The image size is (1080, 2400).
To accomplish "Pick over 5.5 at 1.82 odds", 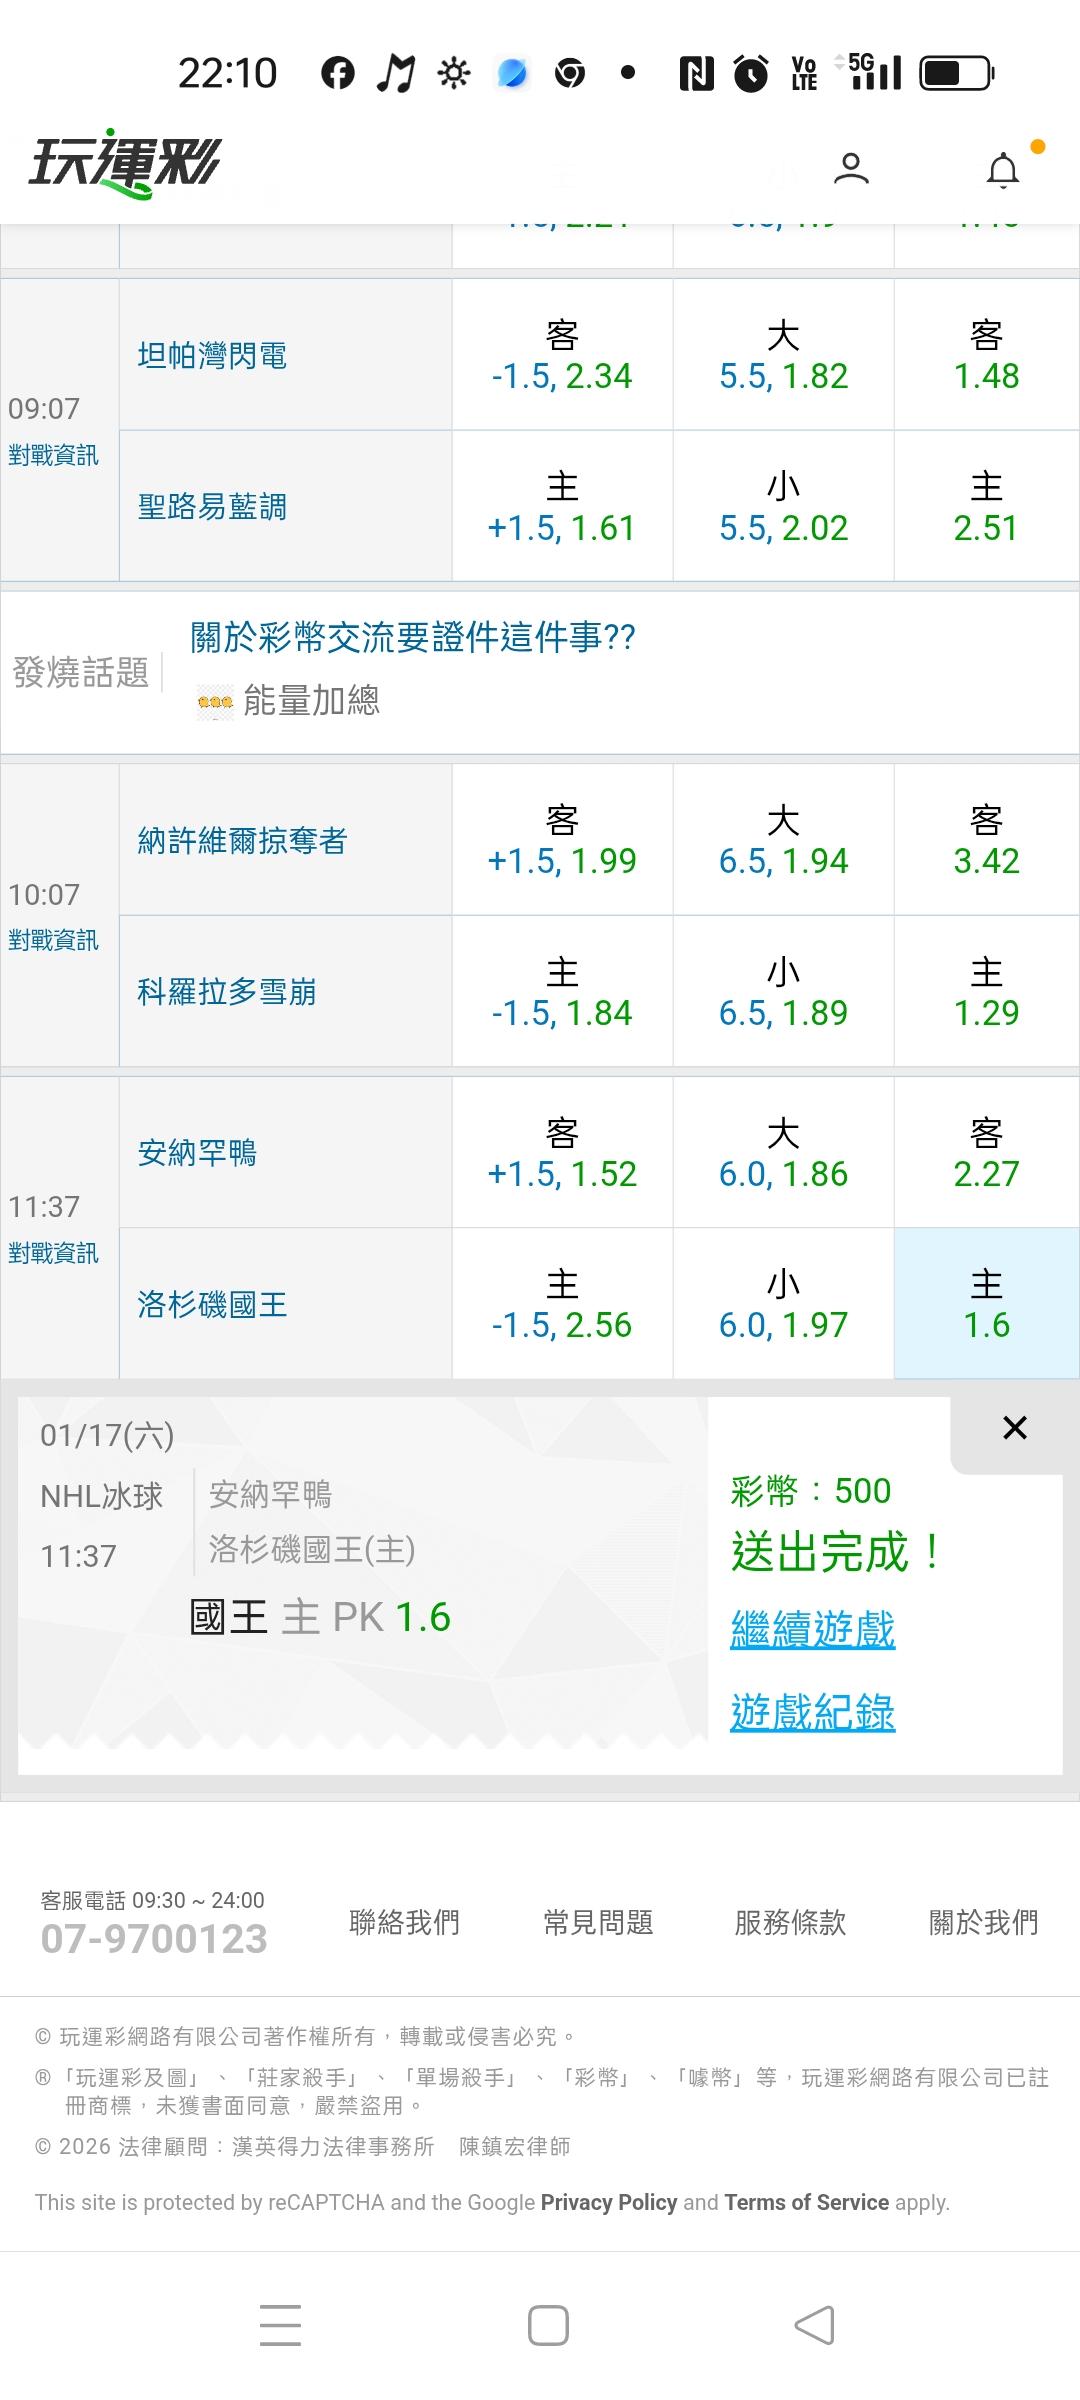I will click(783, 355).
